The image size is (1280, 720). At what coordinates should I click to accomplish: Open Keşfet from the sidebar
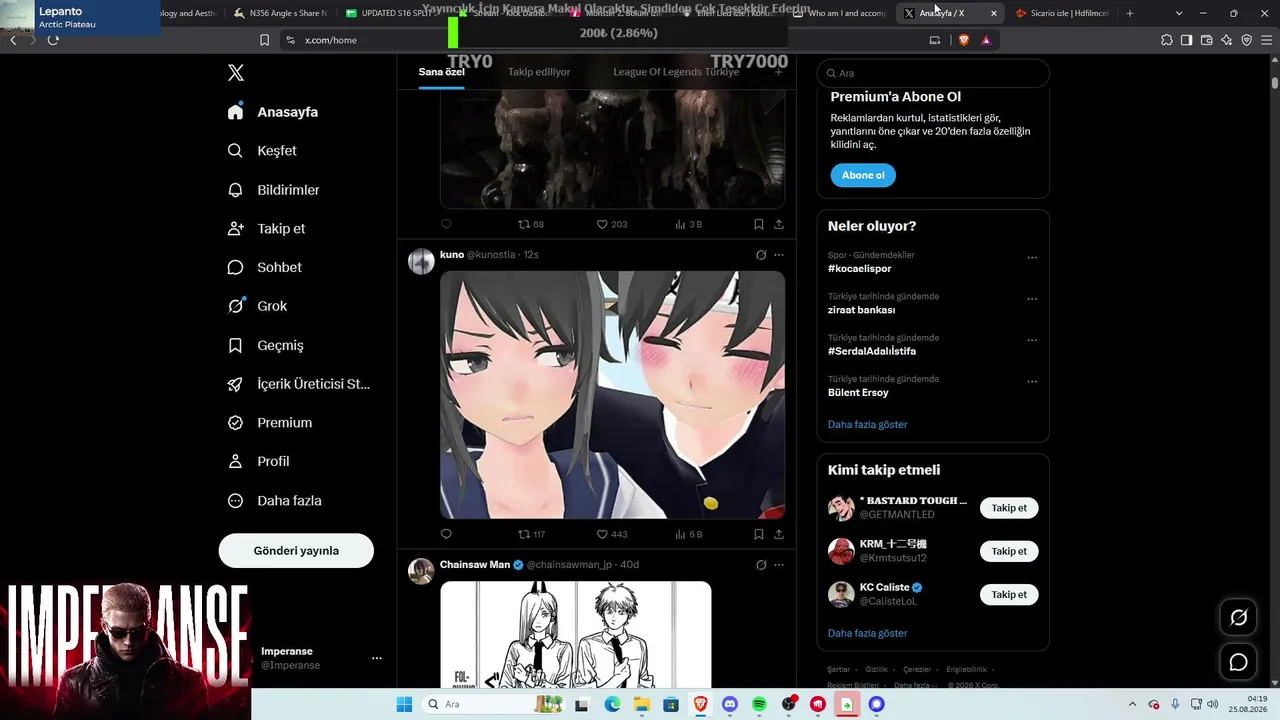262,151
